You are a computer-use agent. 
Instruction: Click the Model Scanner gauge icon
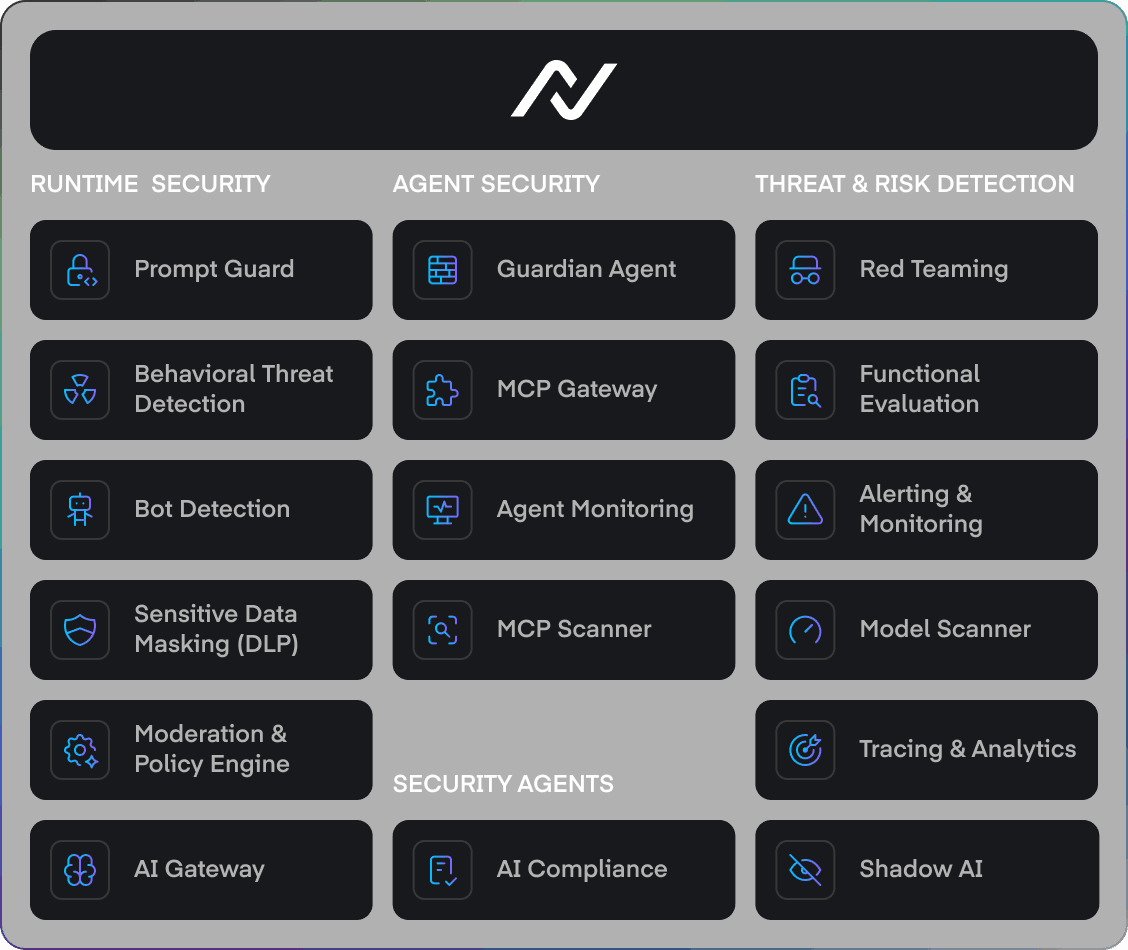point(805,630)
